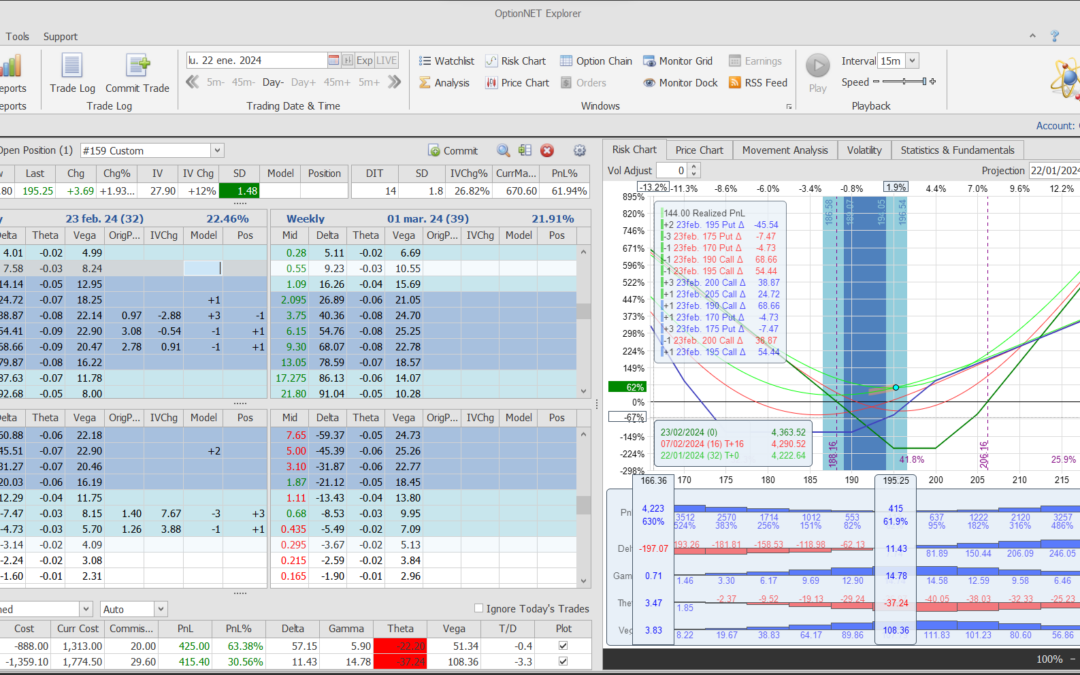Click the Commit Trade icon
The height and width of the screenshot is (675, 1080).
138,73
